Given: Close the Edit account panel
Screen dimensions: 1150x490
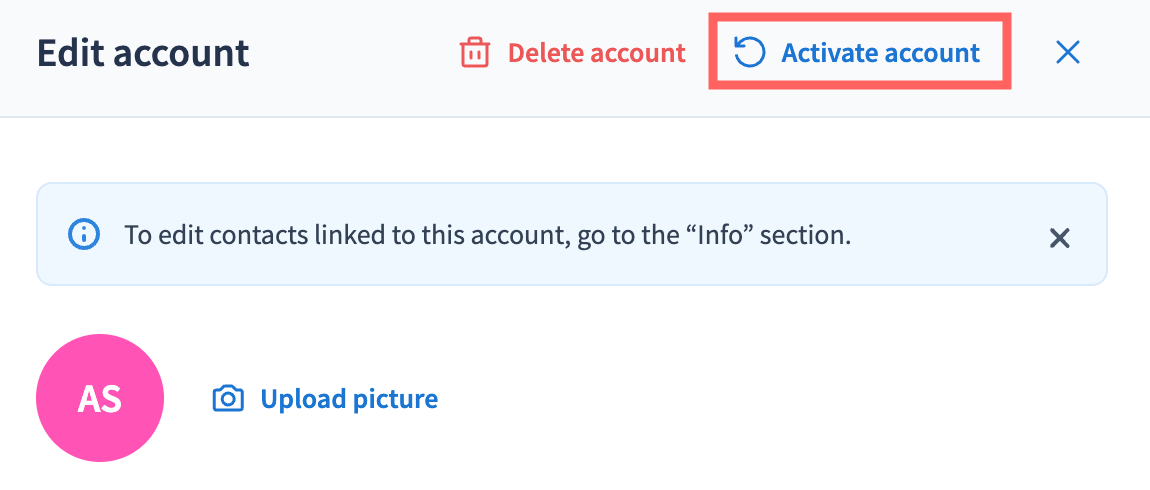Looking at the screenshot, I should tap(1068, 52).
